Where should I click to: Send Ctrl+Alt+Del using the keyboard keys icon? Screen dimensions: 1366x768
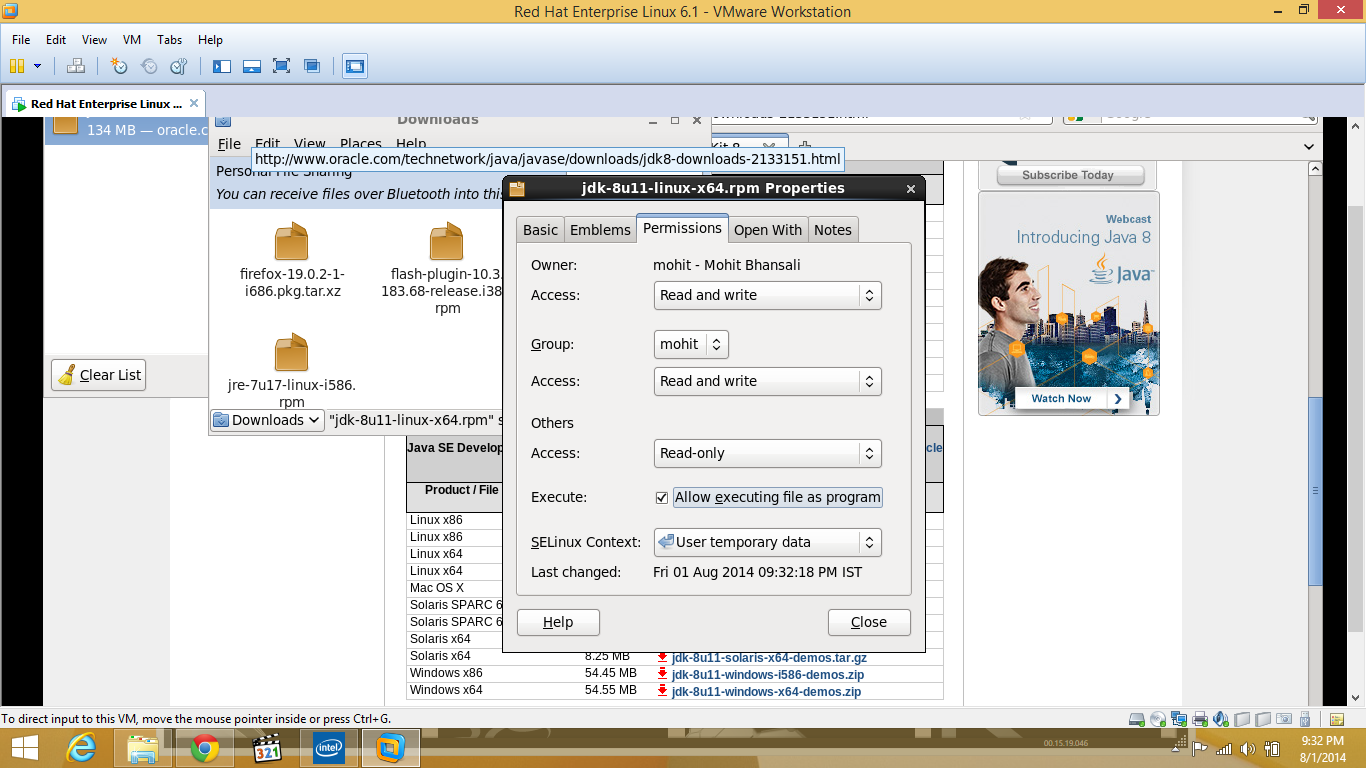click(76, 66)
